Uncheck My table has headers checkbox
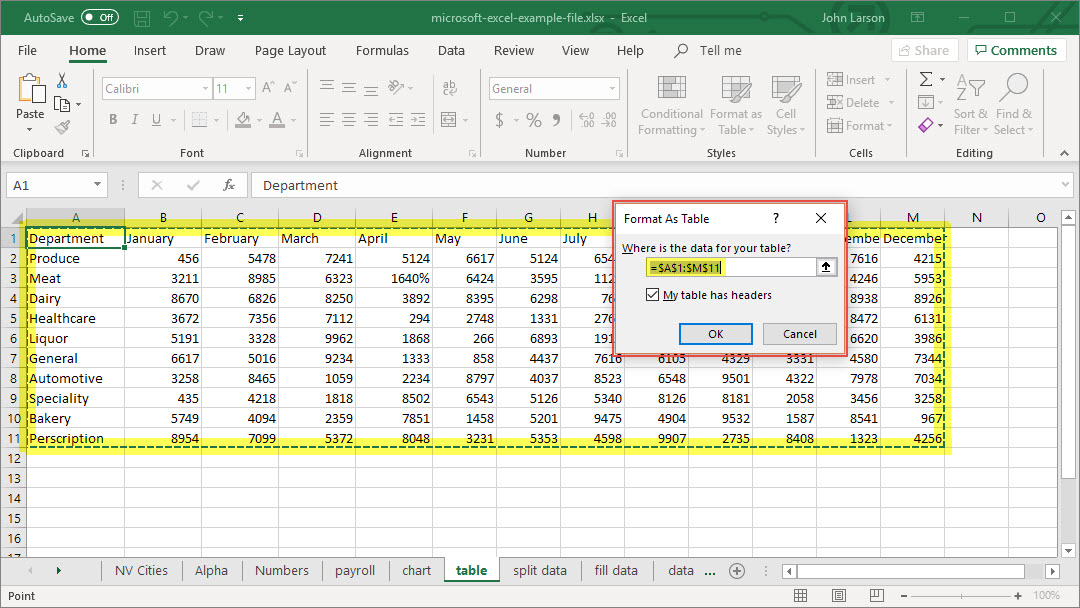Screen dimensions: 1080x608 point(654,295)
